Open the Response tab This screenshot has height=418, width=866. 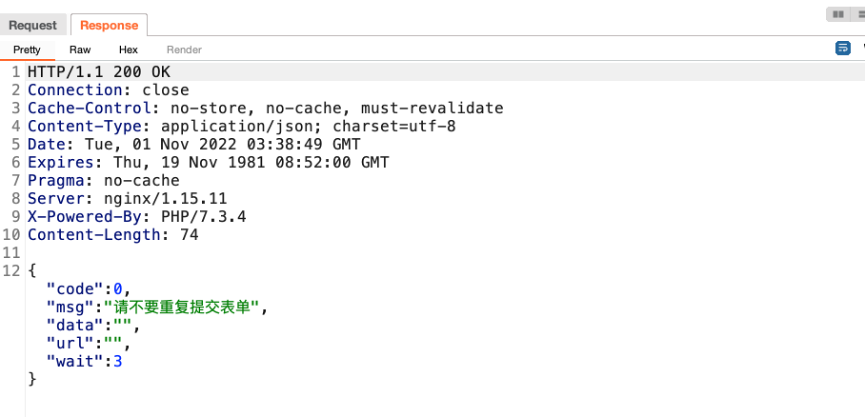[109, 25]
